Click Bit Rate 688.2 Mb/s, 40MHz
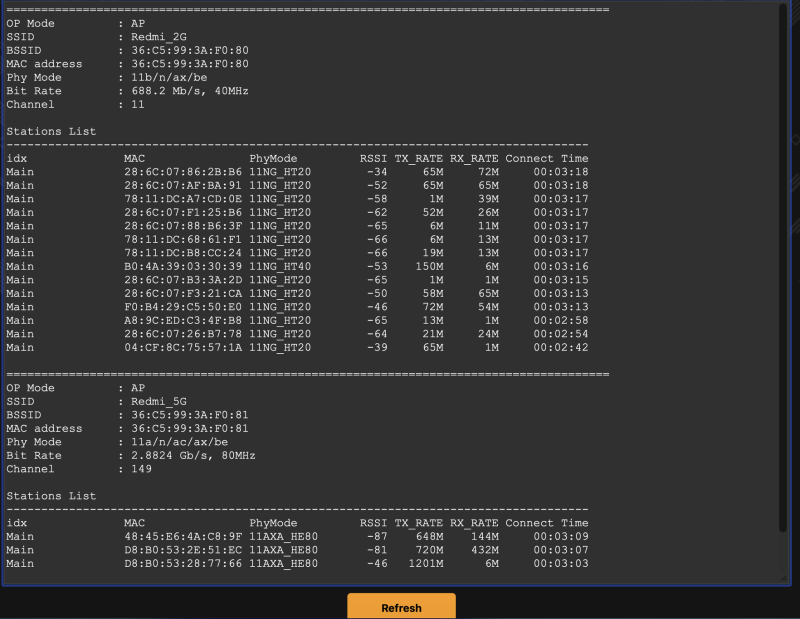The image size is (800, 619). tap(190, 91)
